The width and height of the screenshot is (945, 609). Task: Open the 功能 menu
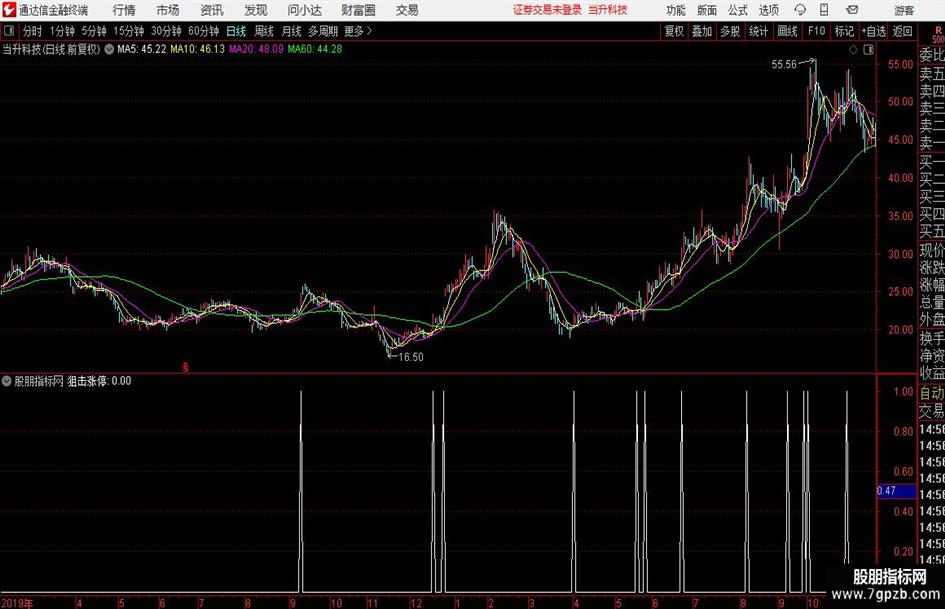tap(676, 10)
